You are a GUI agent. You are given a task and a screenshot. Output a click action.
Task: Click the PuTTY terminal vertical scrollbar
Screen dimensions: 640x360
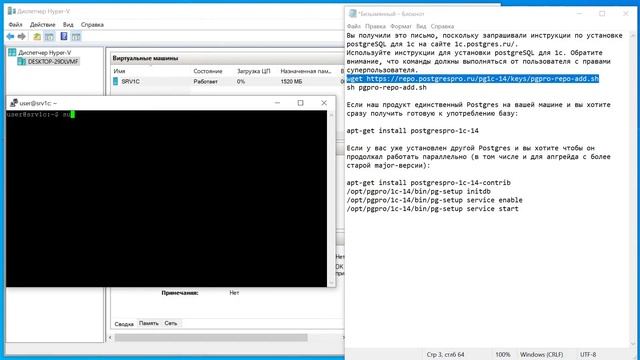point(331,198)
